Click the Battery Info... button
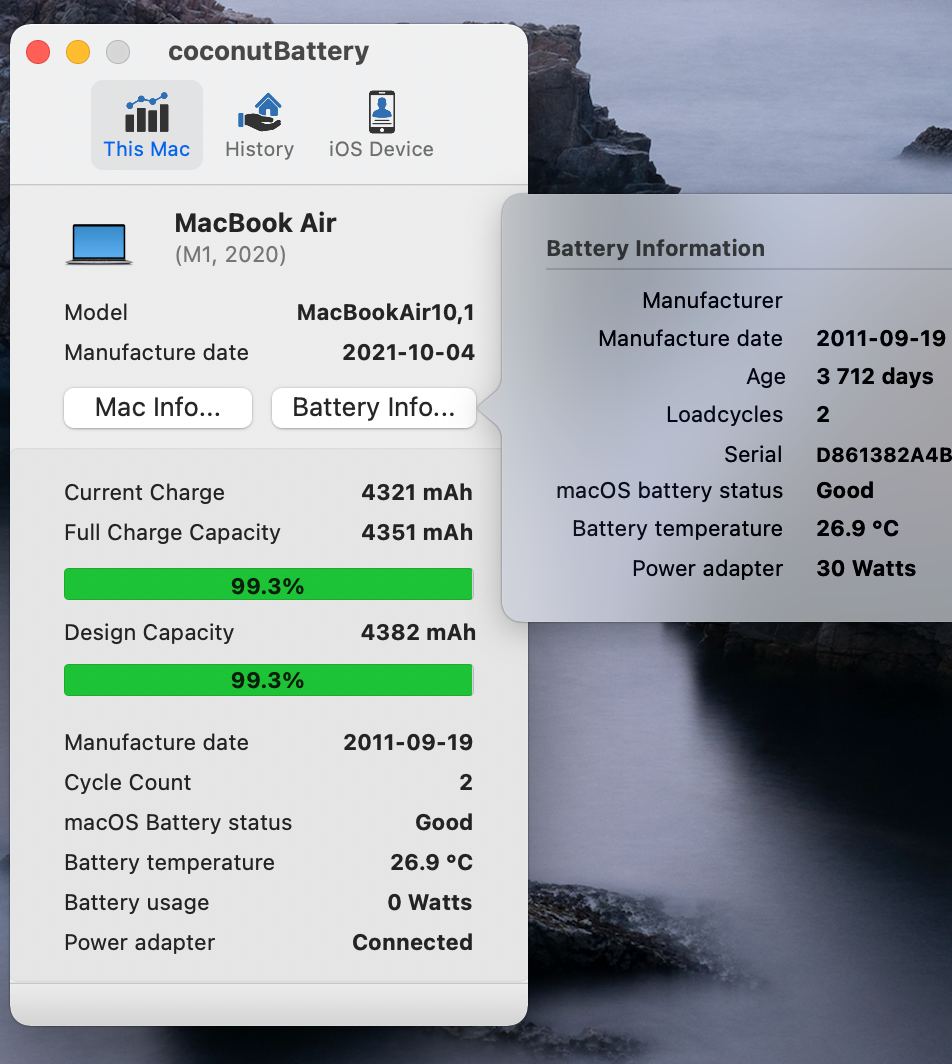The image size is (952, 1064). (x=374, y=408)
